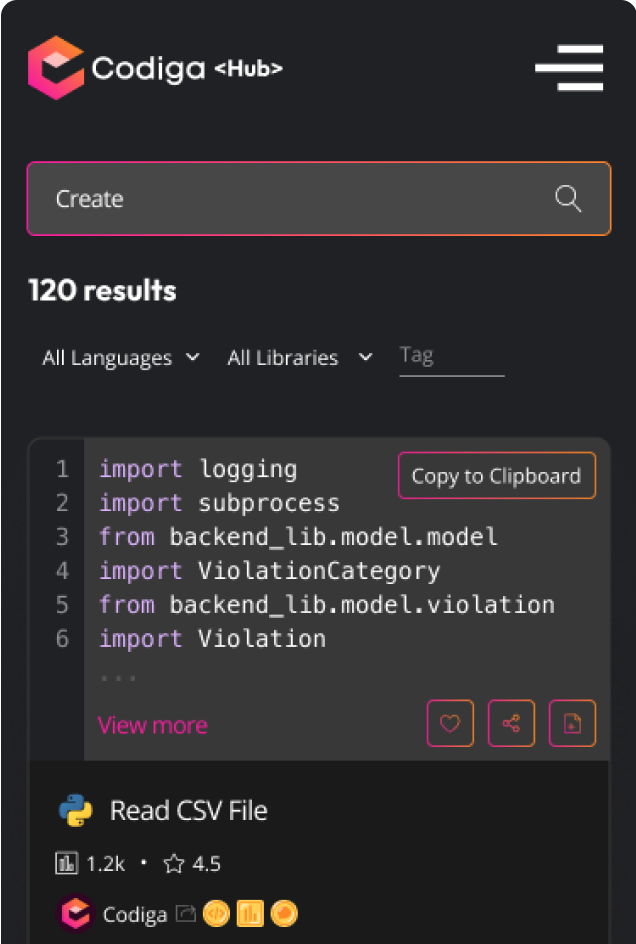Click the 1.2k usage count

pyautogui.click(x=106, y=865)
